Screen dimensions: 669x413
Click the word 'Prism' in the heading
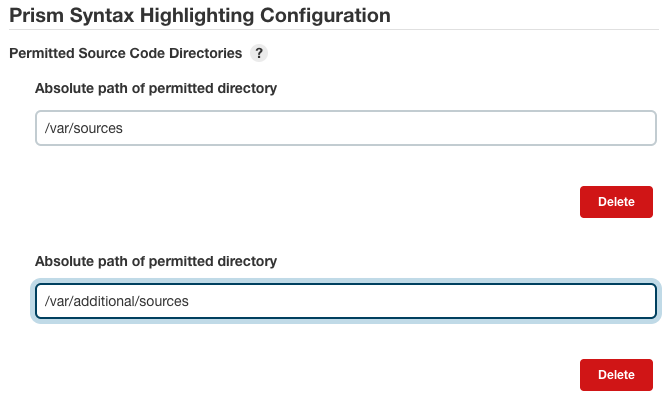(x=36, y=16)
